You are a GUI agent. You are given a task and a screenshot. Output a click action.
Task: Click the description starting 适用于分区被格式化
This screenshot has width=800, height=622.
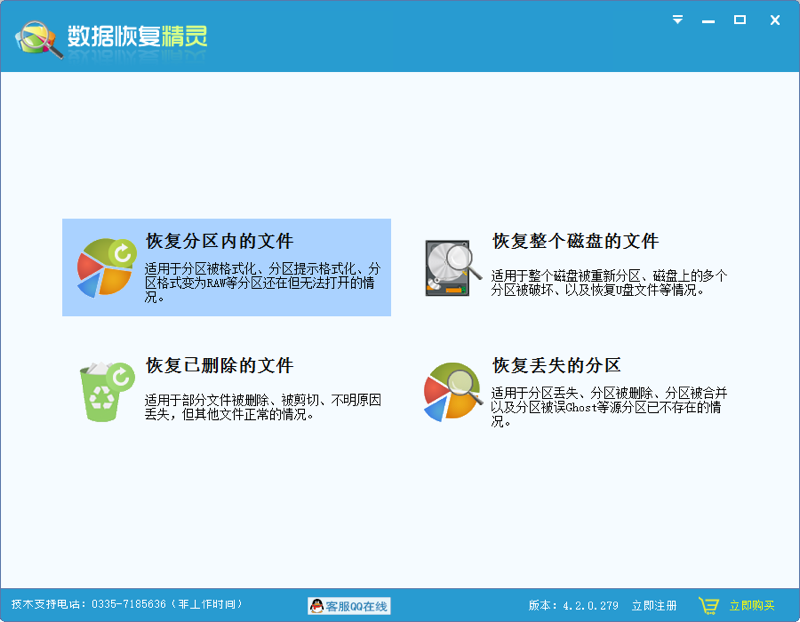pos(262,282)
